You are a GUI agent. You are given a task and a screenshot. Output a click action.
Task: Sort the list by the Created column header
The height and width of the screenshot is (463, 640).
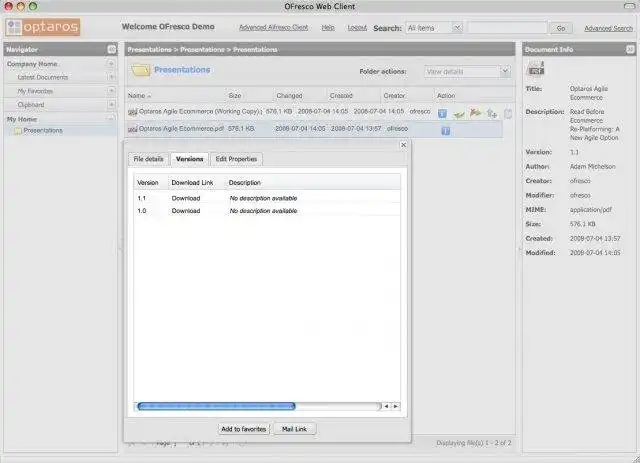[x=341, y=96]
